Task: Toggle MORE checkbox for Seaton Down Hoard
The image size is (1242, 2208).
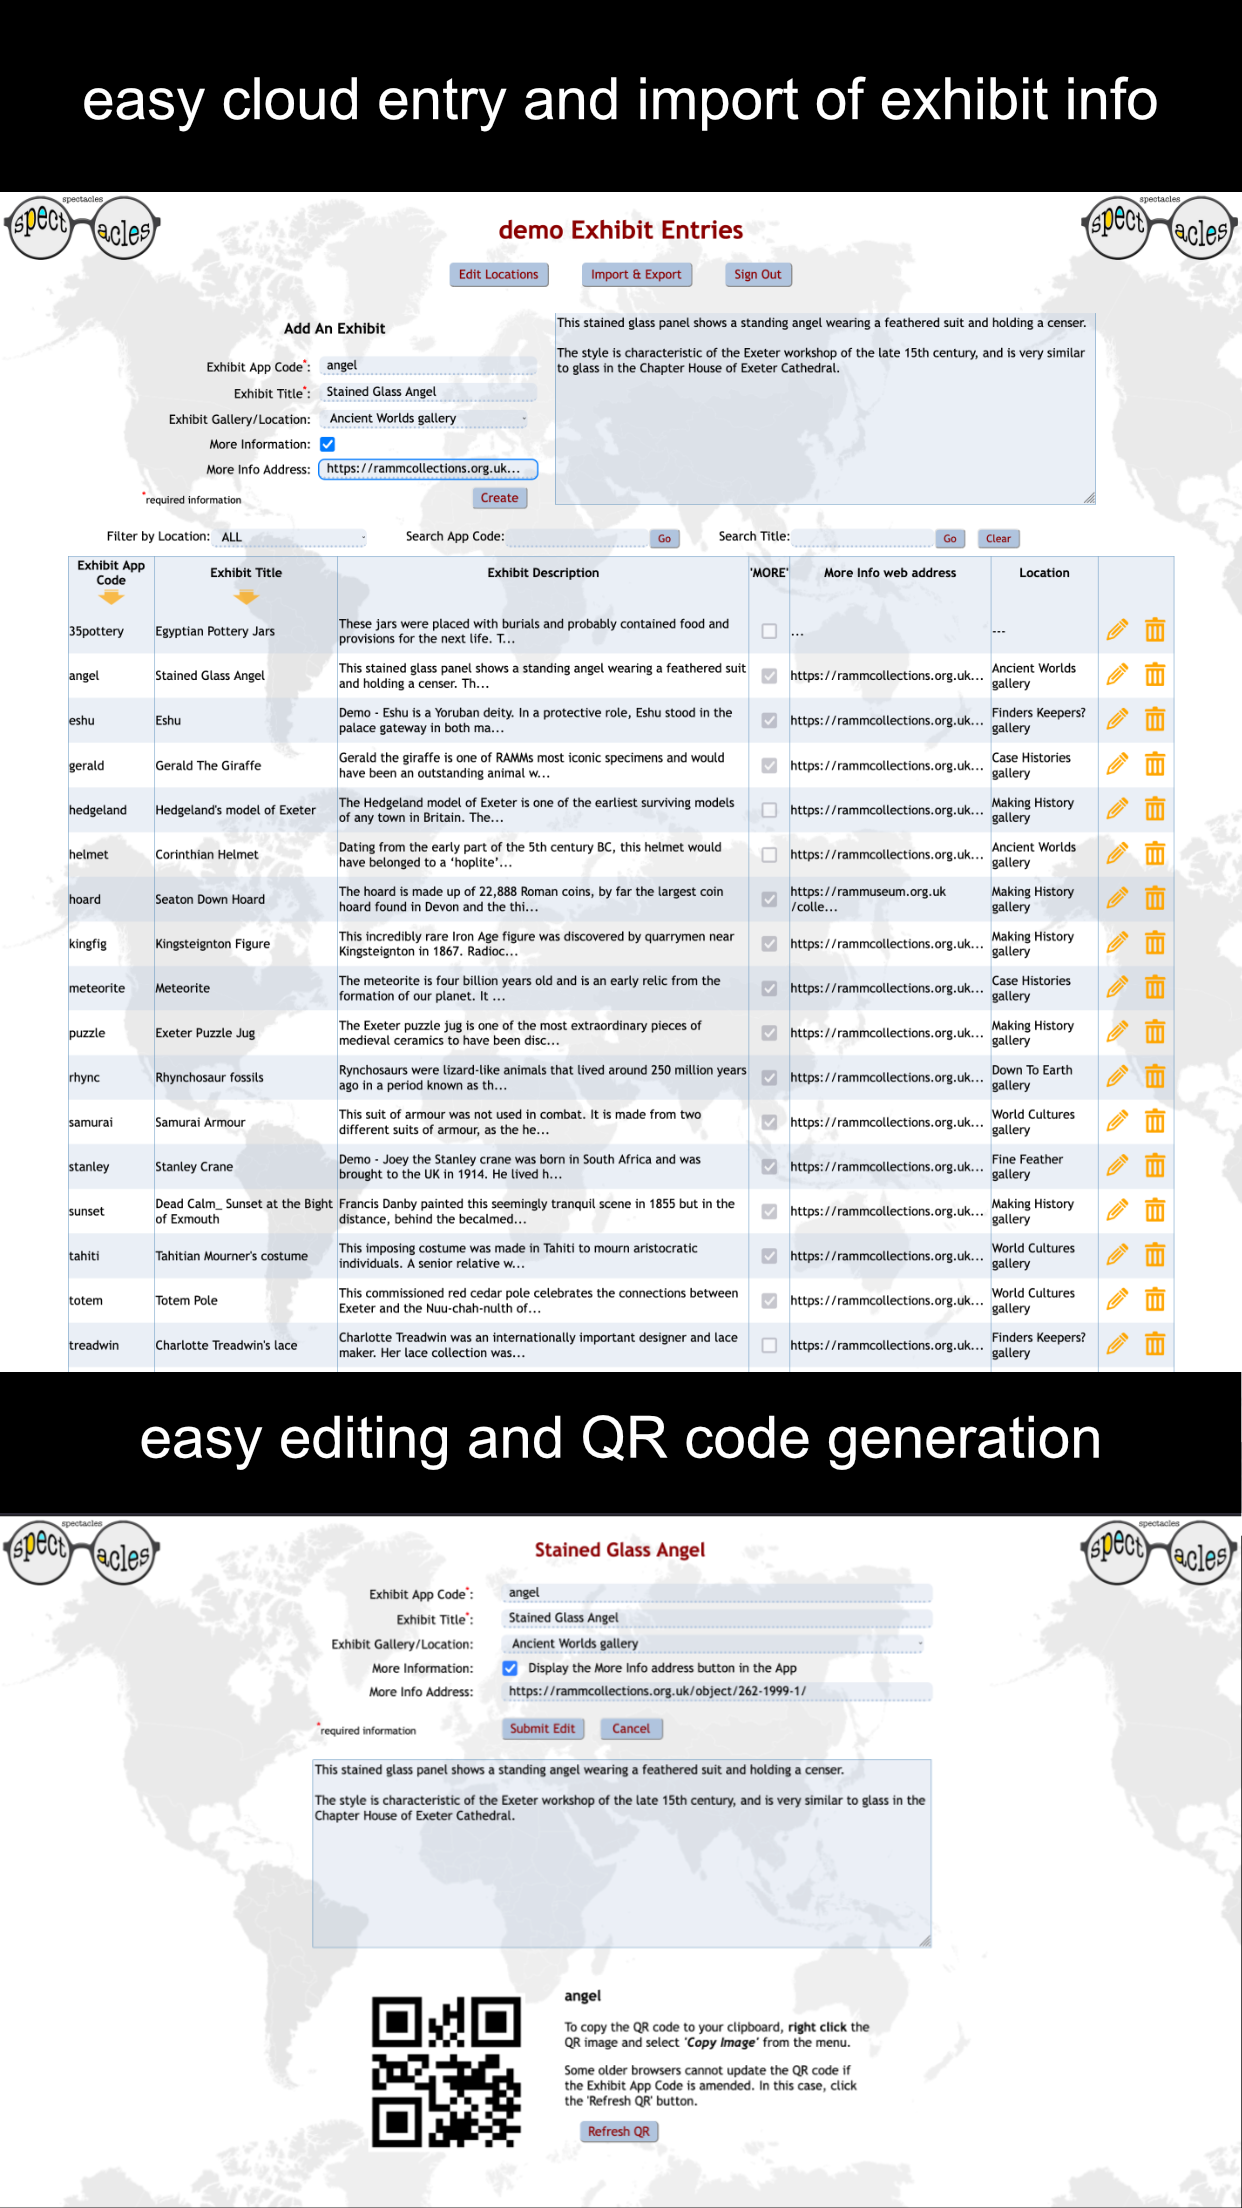Action: (x=769, y=899)
